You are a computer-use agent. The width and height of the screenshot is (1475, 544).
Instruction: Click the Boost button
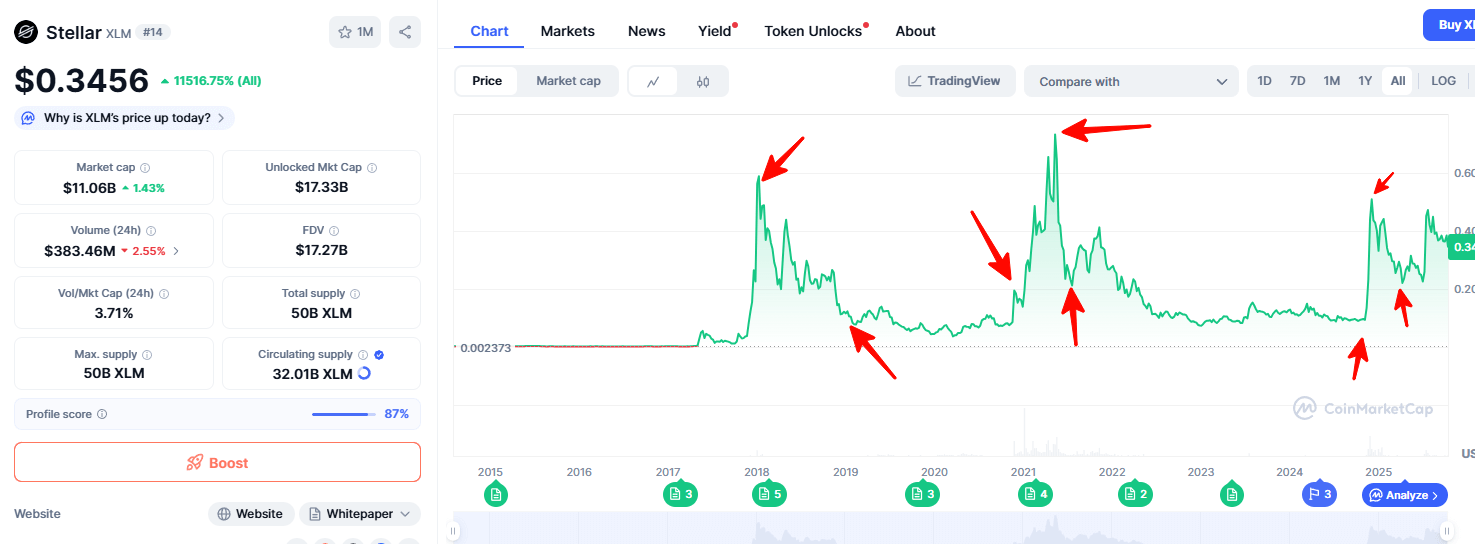pyautogui.click(x=217, y=463)
